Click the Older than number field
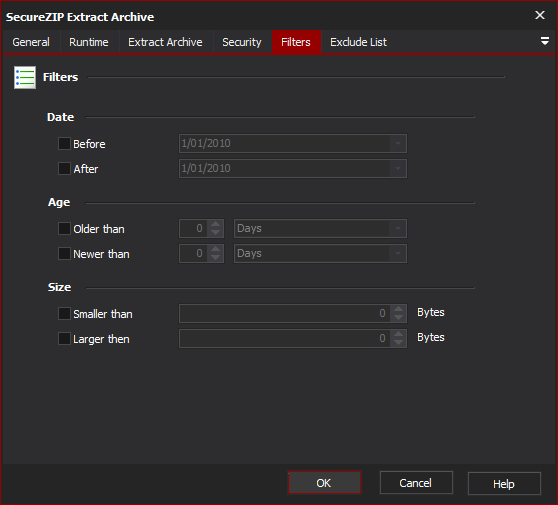 click(193, 228)
